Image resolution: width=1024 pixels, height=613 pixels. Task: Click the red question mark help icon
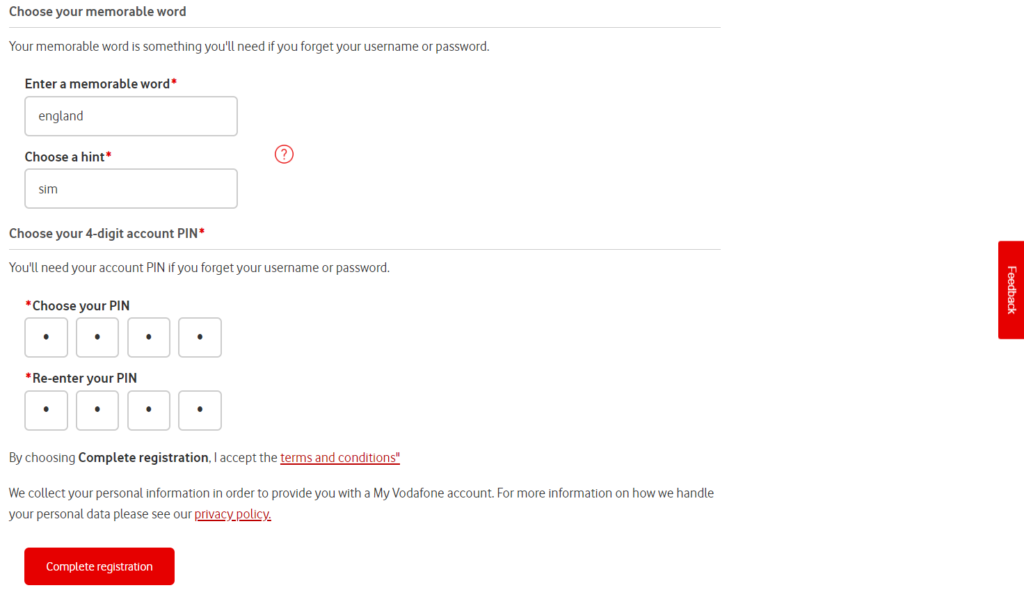pyautogui.click(x=284, y=154)
